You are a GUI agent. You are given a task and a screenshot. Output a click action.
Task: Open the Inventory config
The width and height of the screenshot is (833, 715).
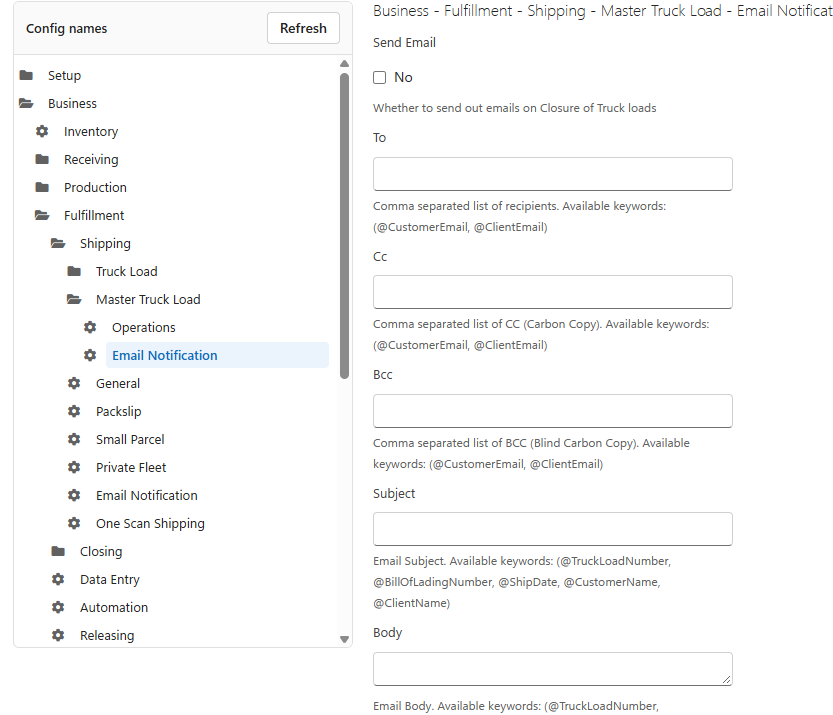pos(91,131)
